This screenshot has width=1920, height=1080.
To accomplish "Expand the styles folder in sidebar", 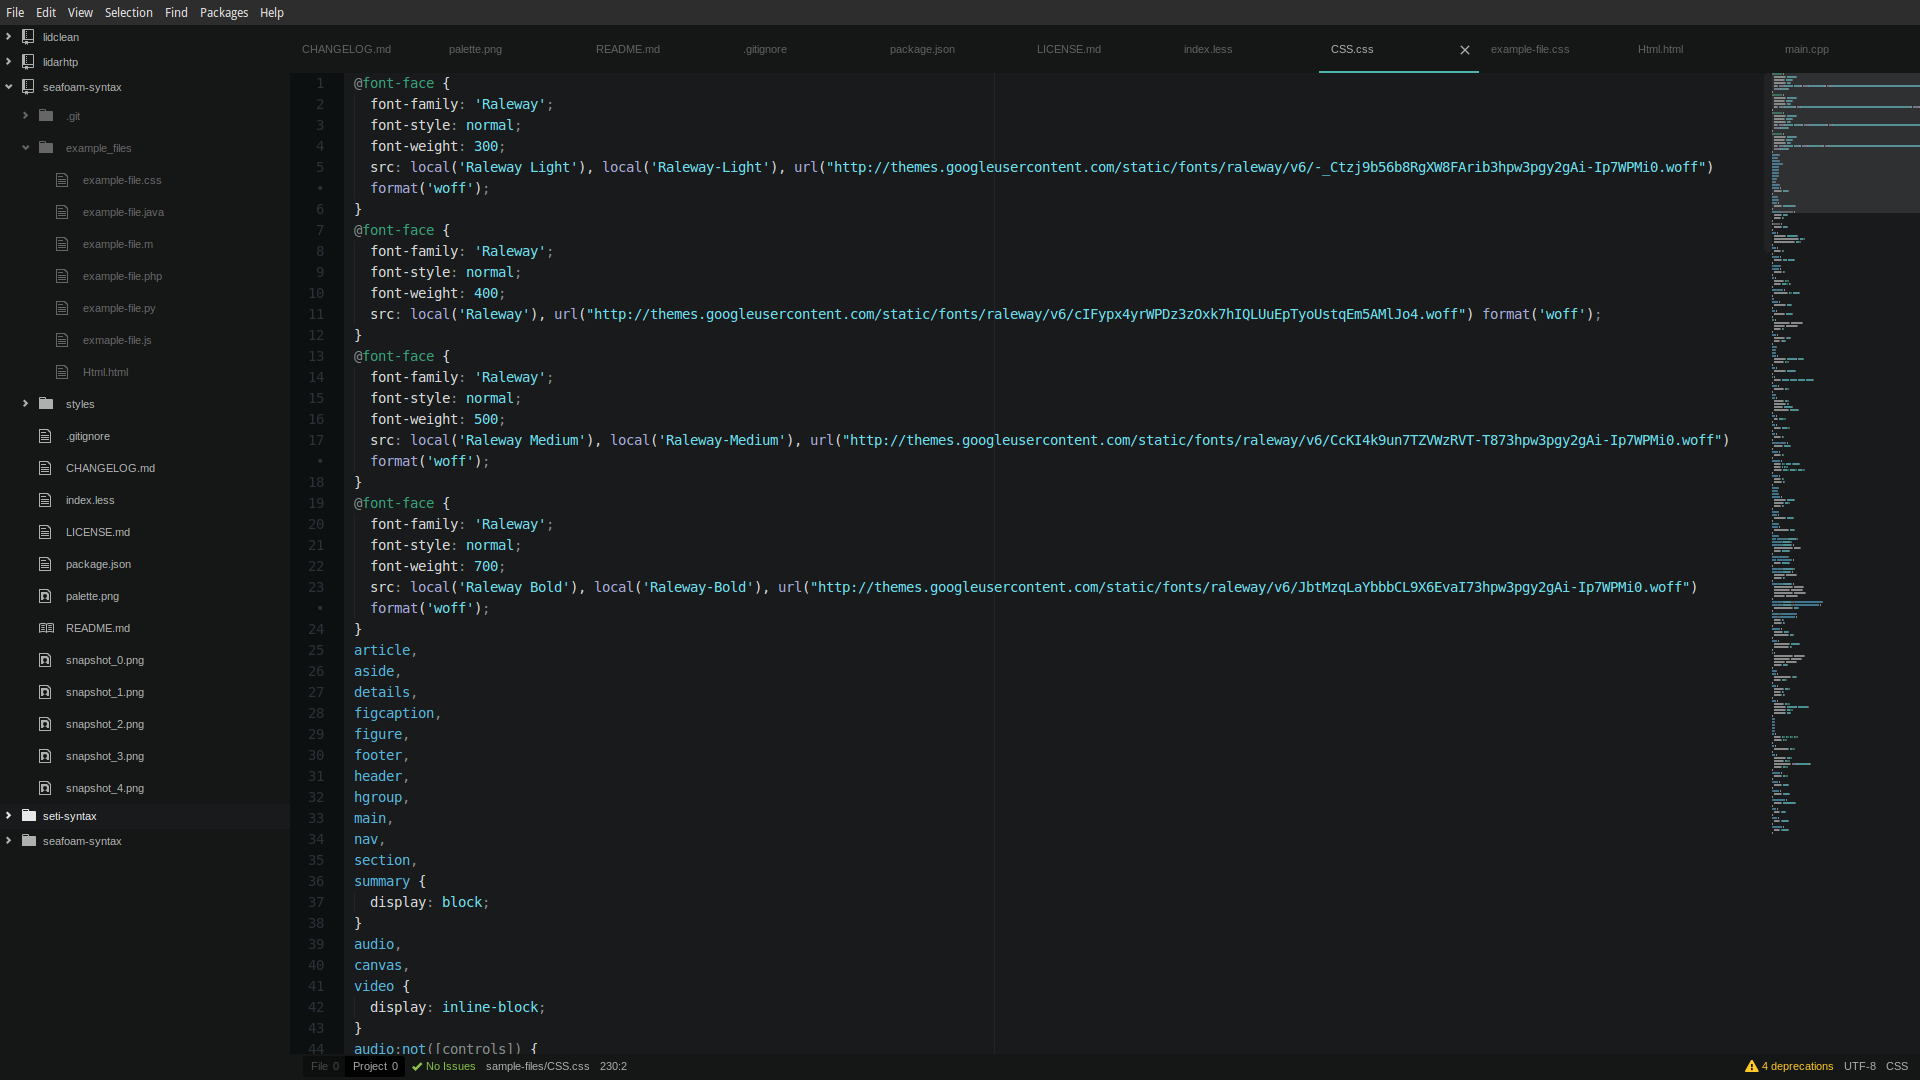I will (x=25, y=404).
